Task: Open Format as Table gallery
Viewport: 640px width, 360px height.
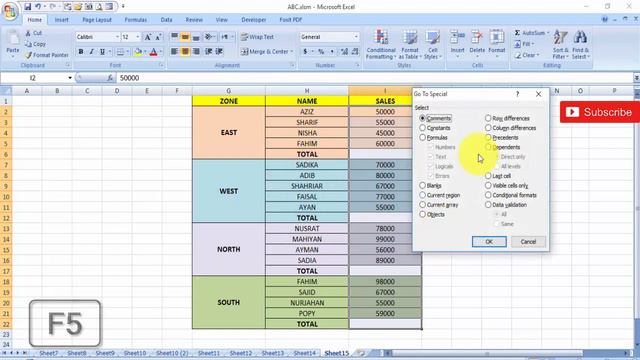Action: [x=409, y=45]
